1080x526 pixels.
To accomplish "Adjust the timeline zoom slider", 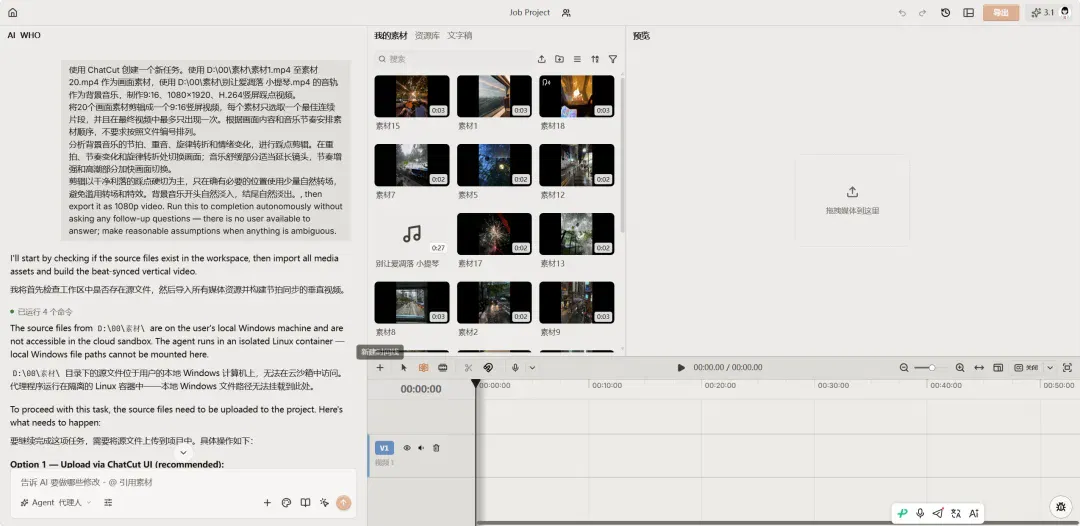I will [932, 368].
